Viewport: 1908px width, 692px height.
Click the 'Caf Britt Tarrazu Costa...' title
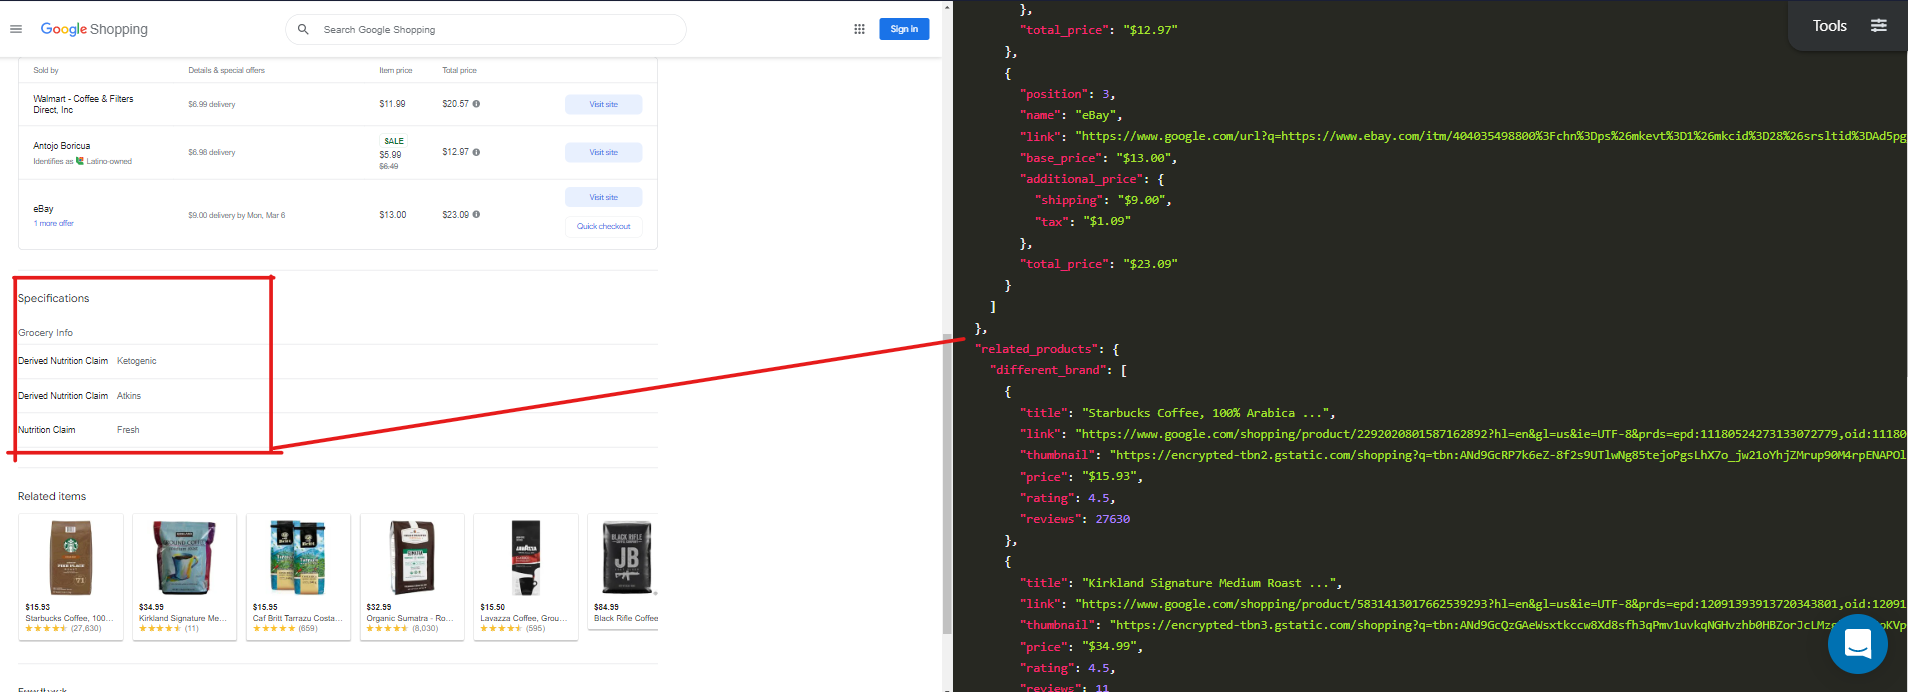pyautogui.click(x=297, y=618)
